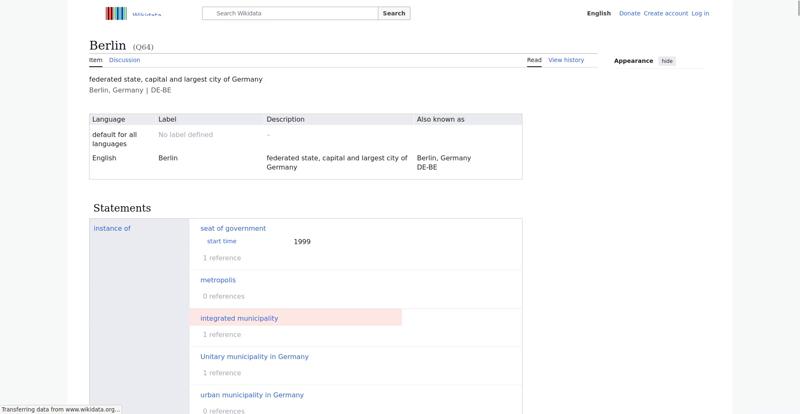Click 'default for all languages' row label
This screenshot has width=800, height=414.
(x=115, y=139)
